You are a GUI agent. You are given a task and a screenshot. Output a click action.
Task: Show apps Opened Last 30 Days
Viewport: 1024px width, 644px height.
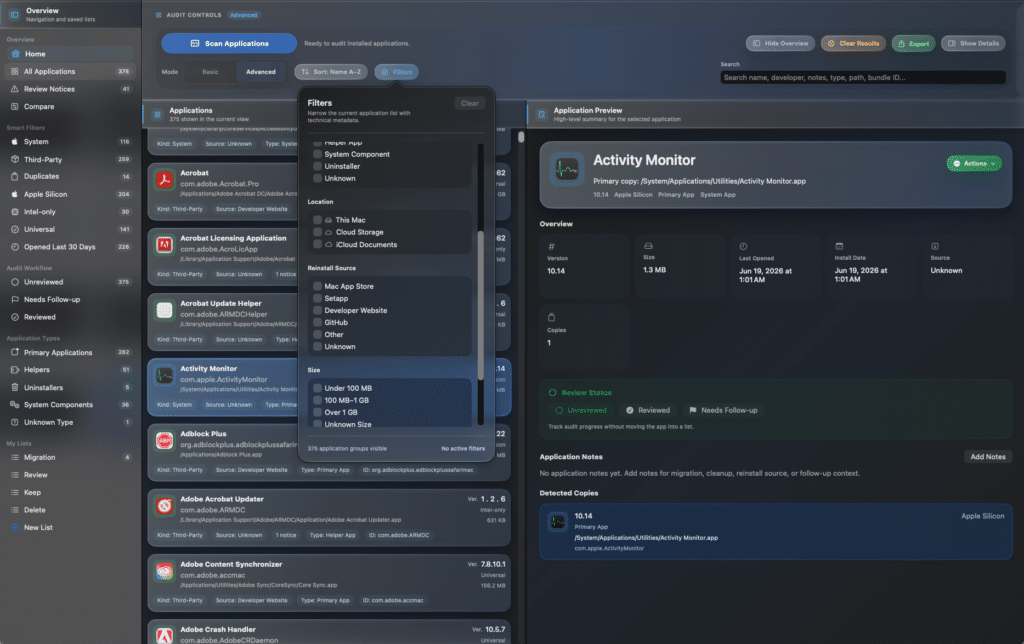[70, 247]
